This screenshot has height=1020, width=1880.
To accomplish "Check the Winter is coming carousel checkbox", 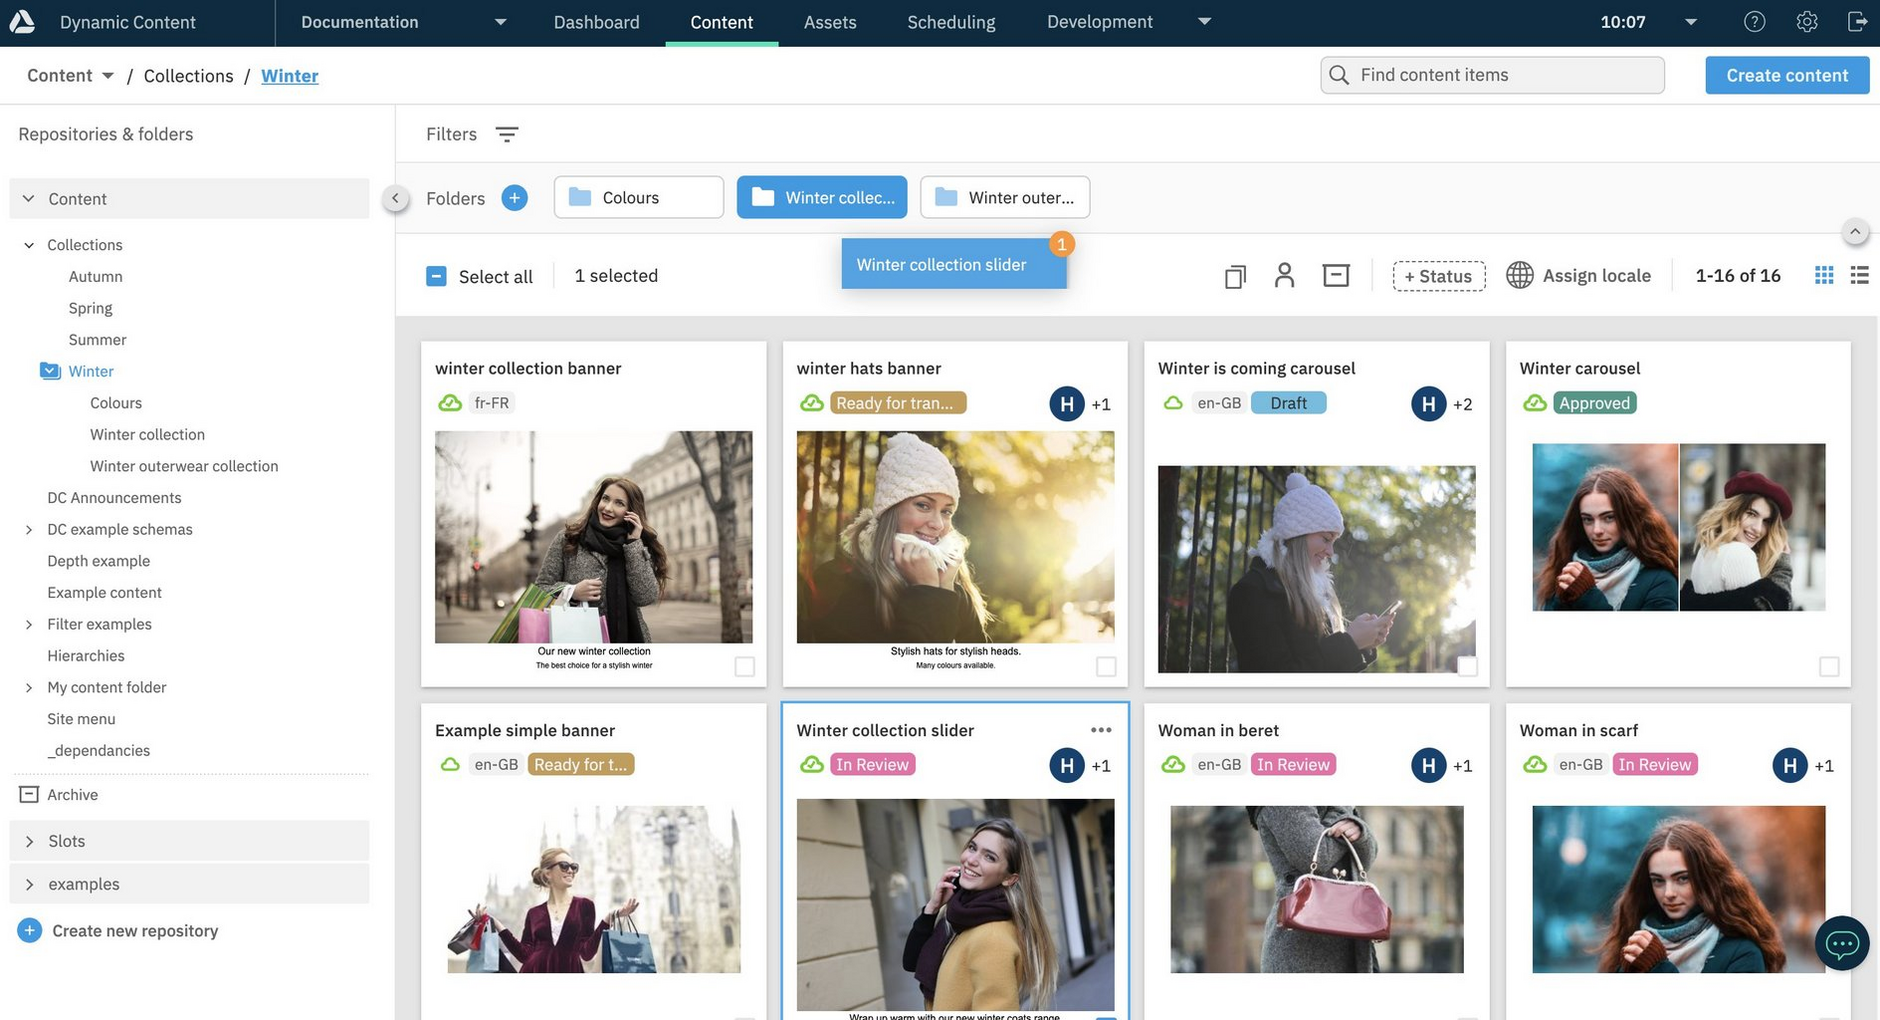I will coord(1467,666).
